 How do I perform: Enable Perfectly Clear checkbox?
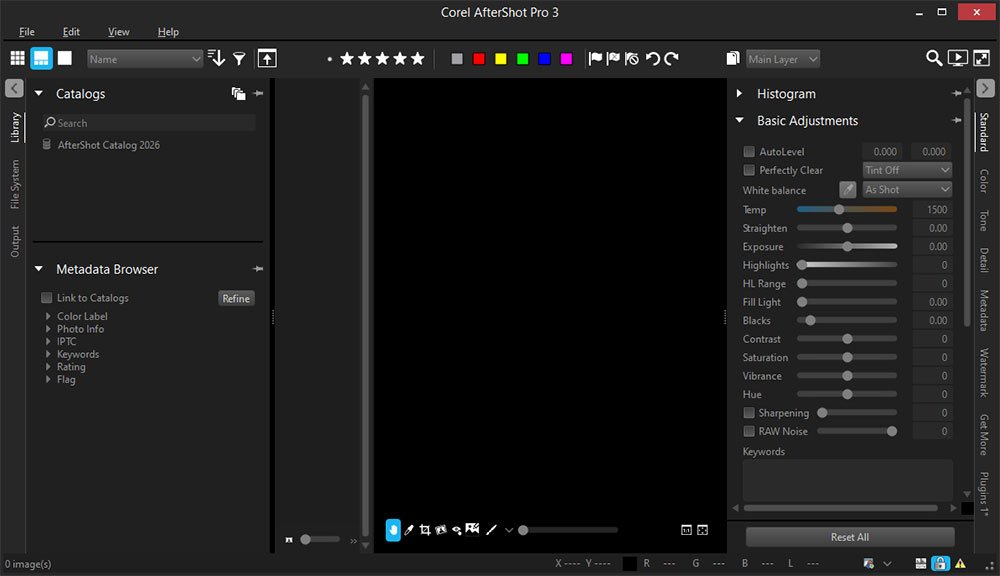749,170
